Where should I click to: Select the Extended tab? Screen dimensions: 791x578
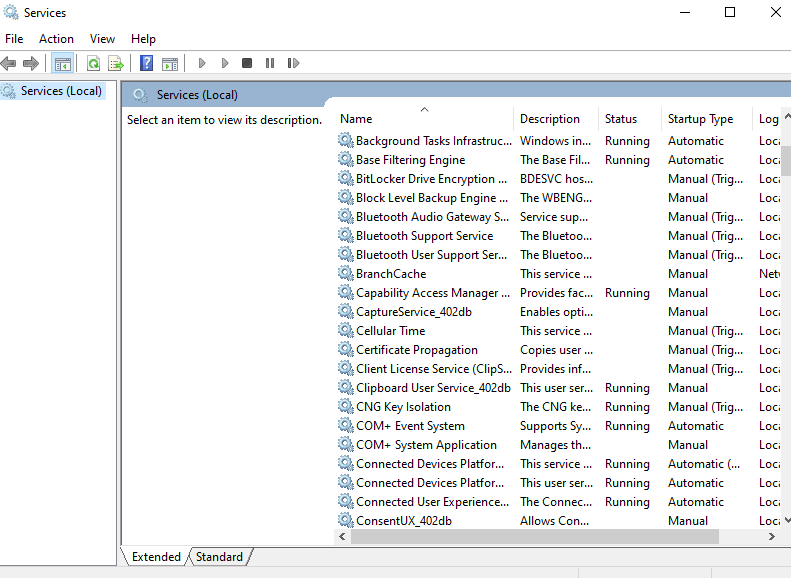click(156, 557)
